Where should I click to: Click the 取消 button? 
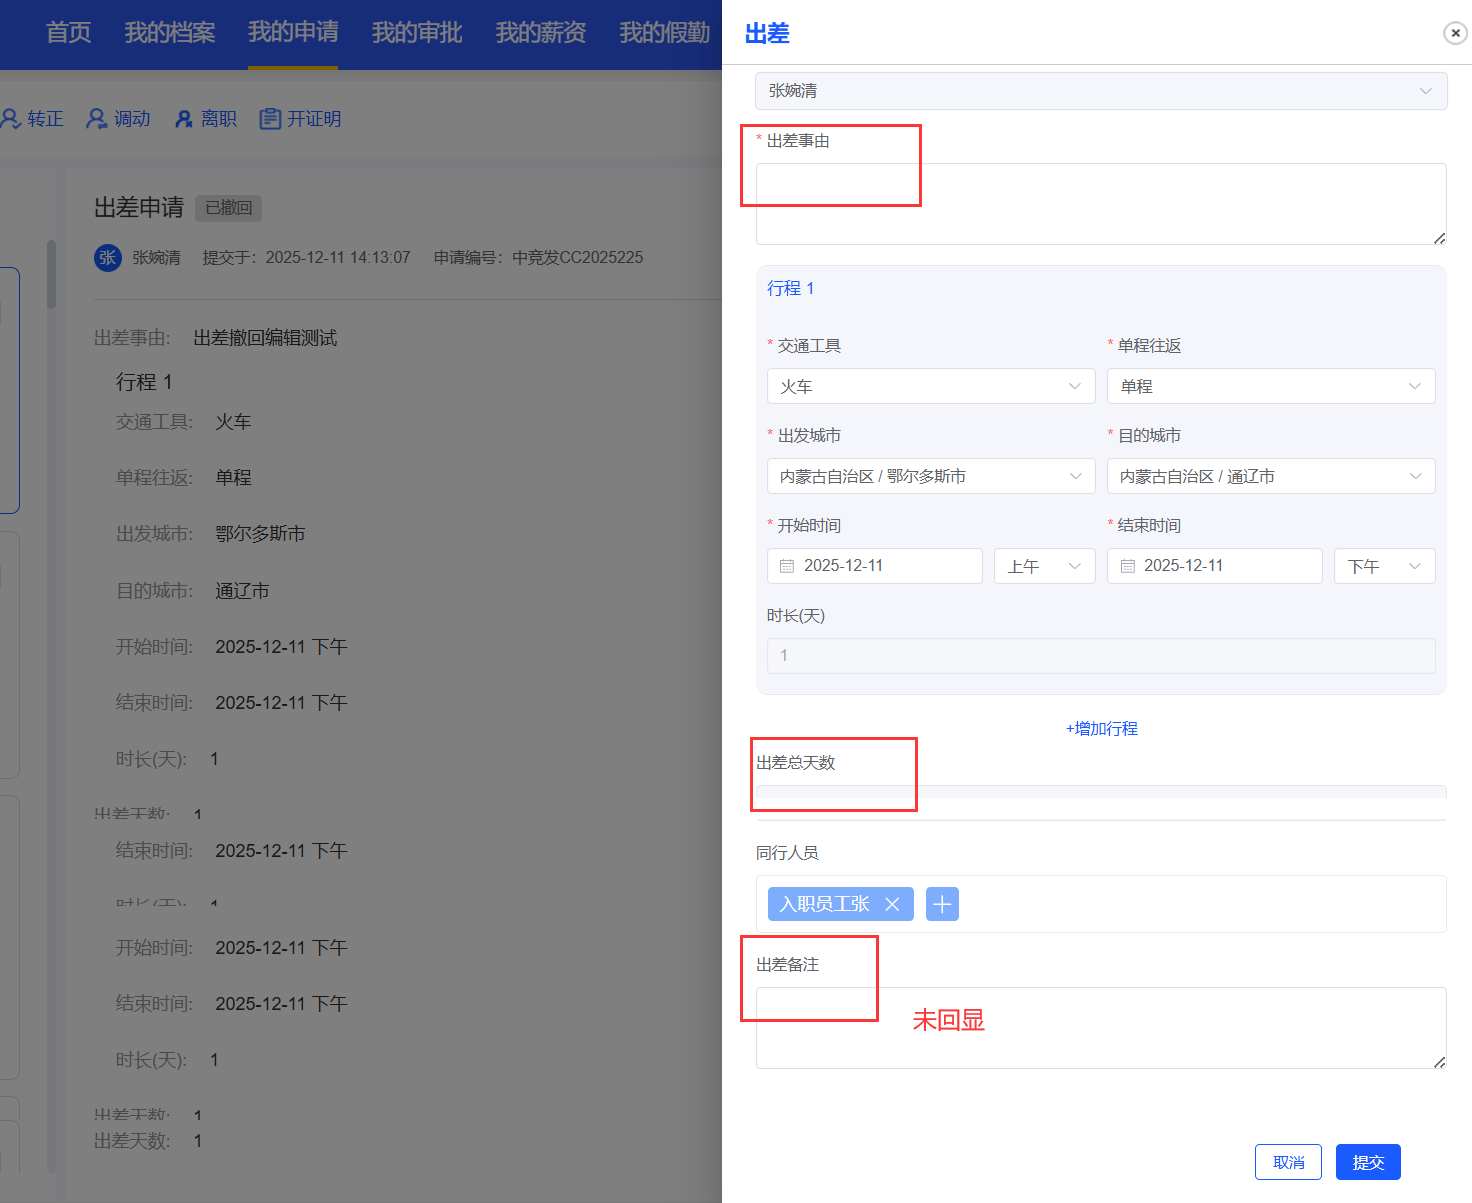coord(1288,1162)
